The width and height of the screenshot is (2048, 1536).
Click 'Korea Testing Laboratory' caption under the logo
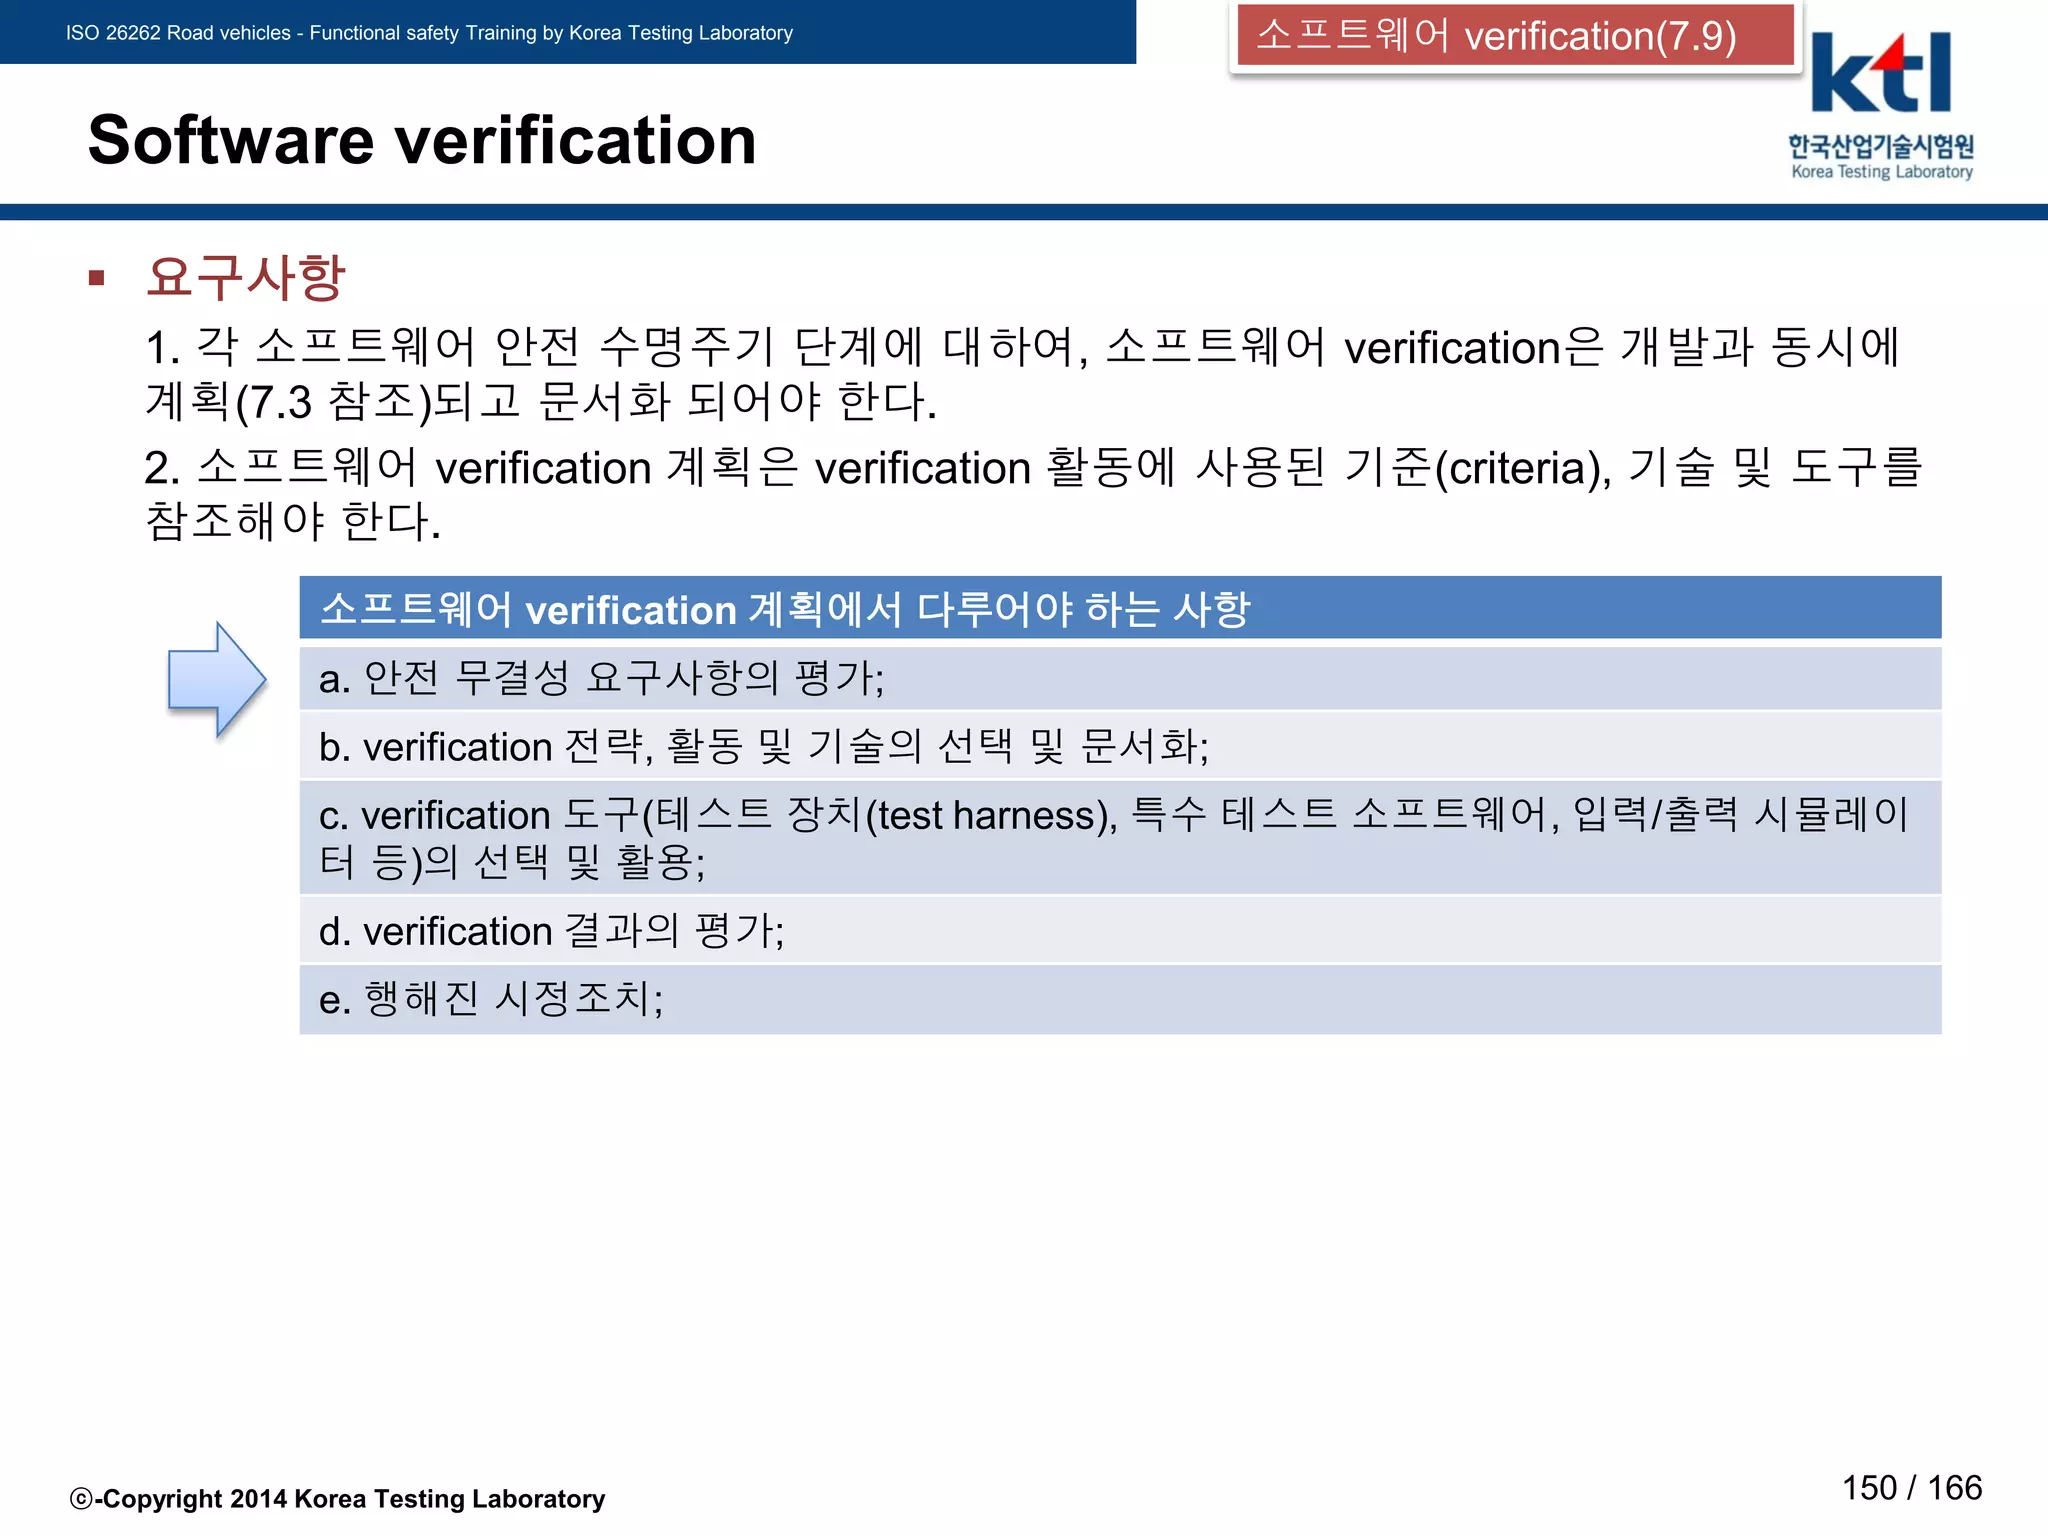click(1882, 172)
